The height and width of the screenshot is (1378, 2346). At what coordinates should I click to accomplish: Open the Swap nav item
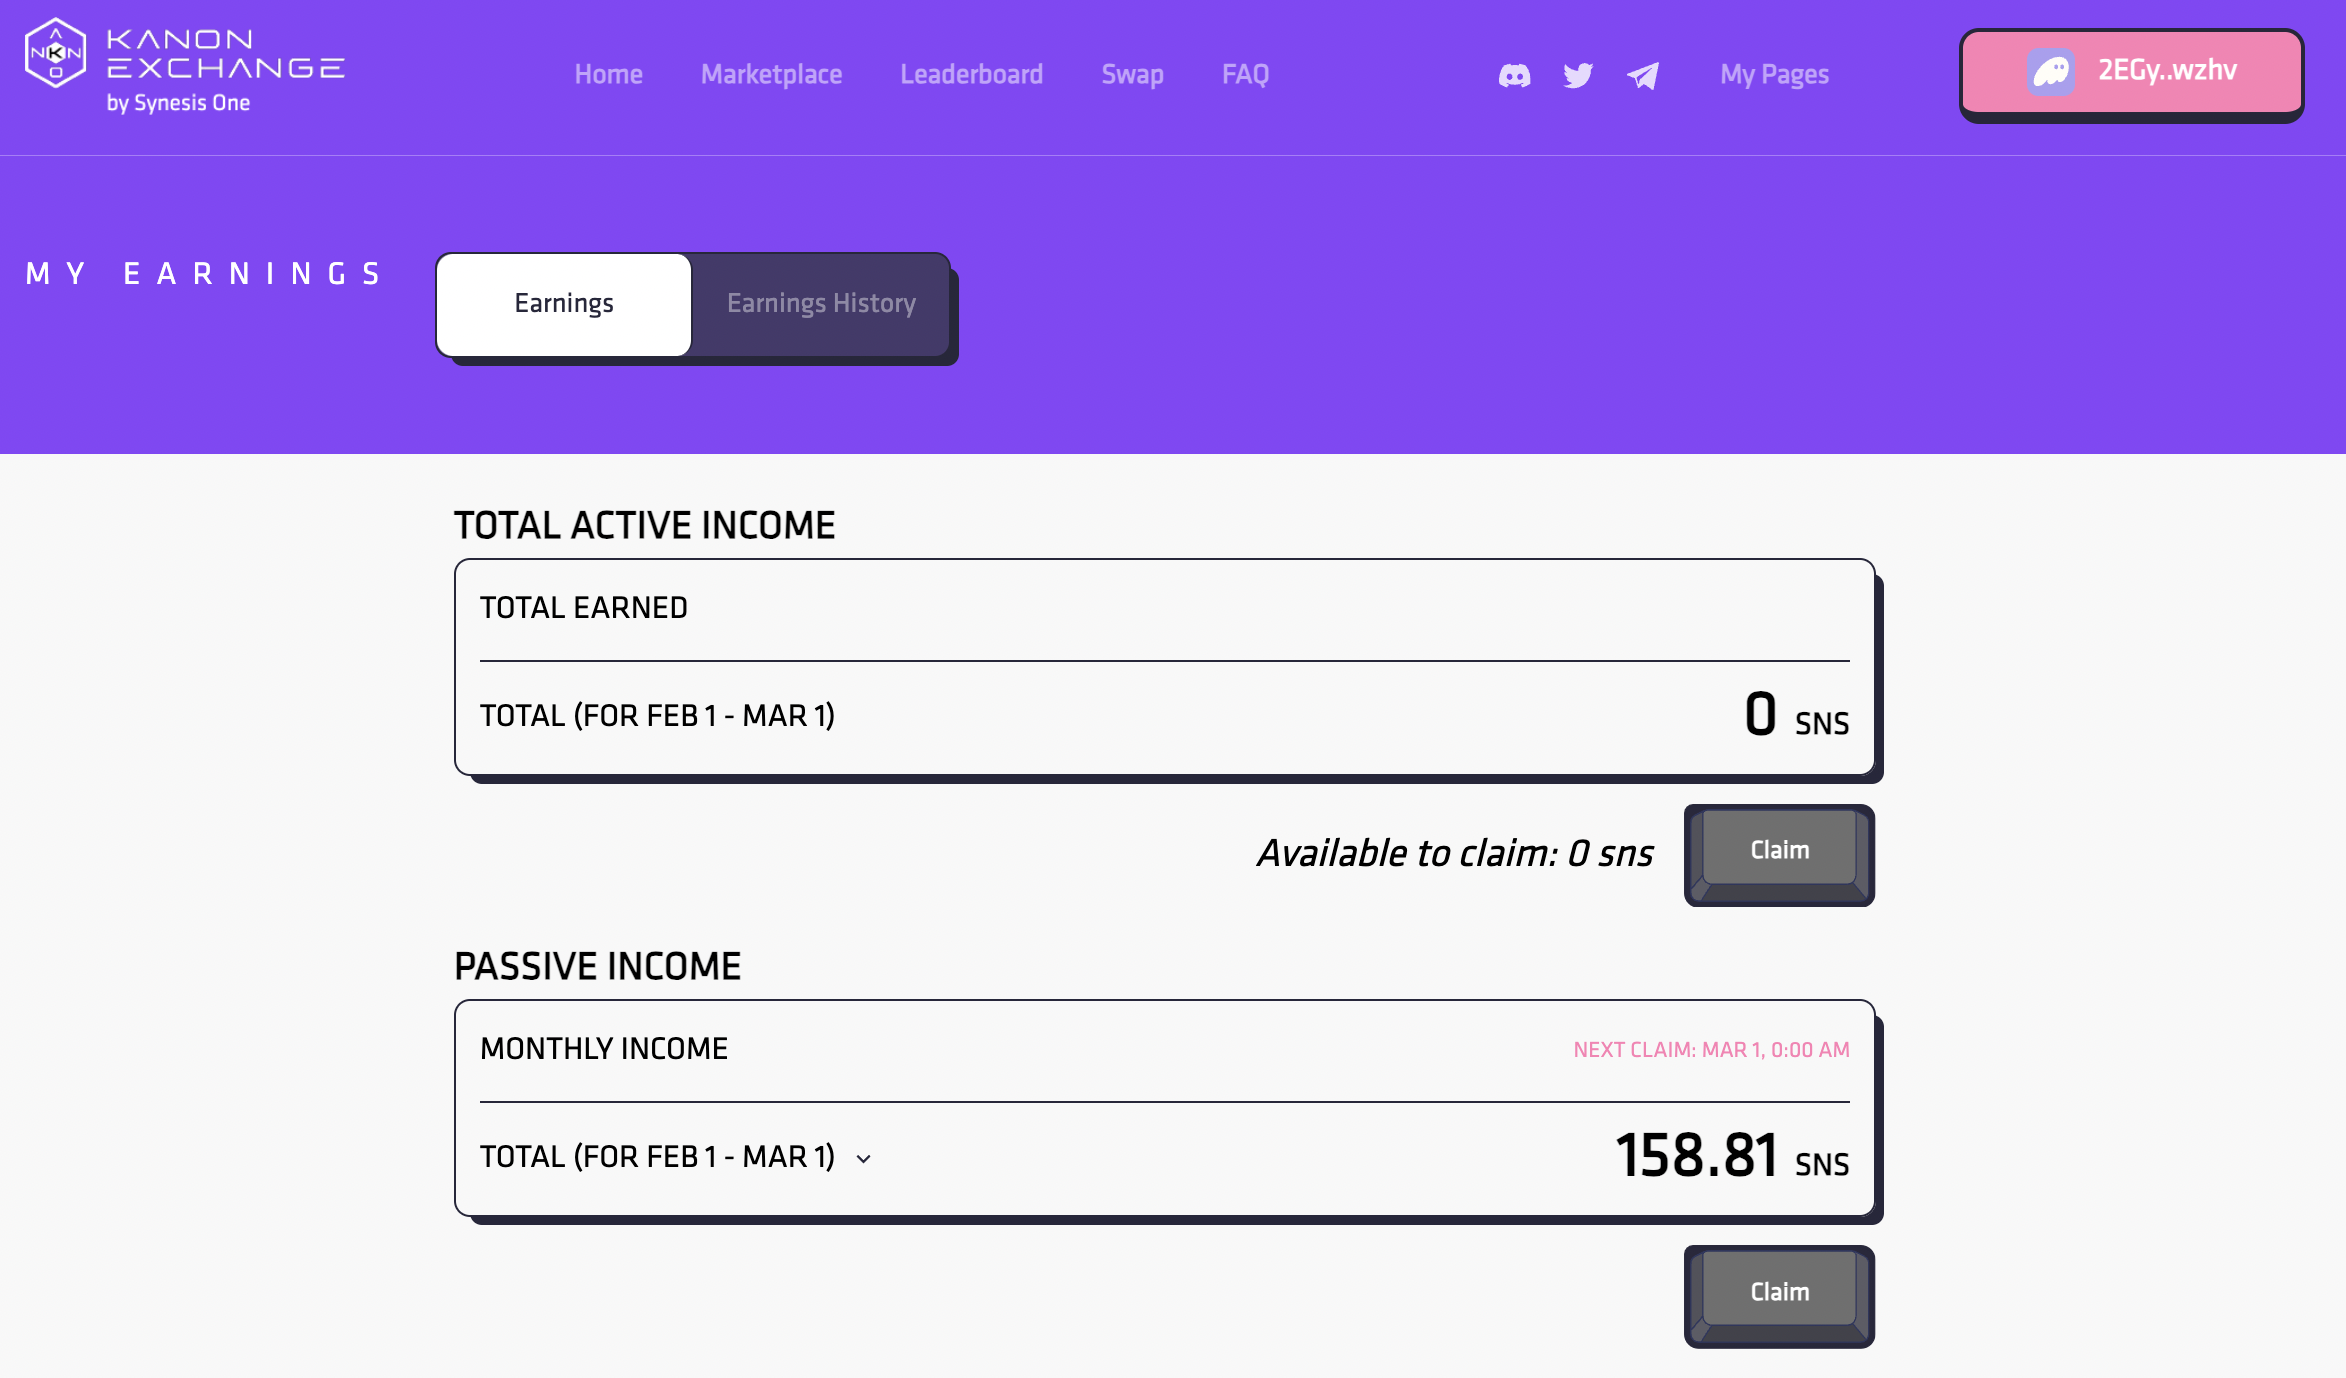[x=1132, y=74]
